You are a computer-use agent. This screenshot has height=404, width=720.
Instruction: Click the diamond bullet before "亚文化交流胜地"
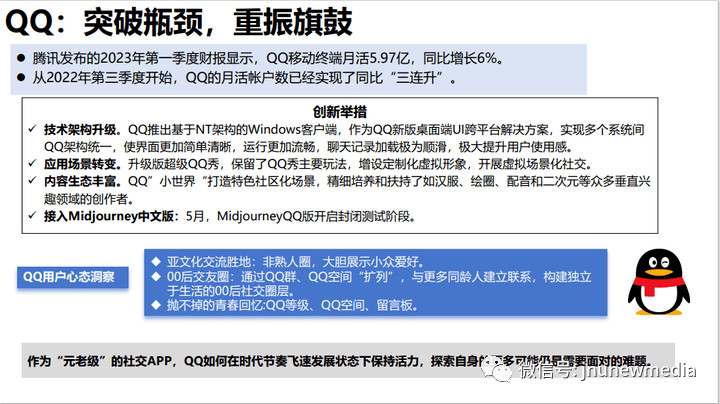point(156,262)
